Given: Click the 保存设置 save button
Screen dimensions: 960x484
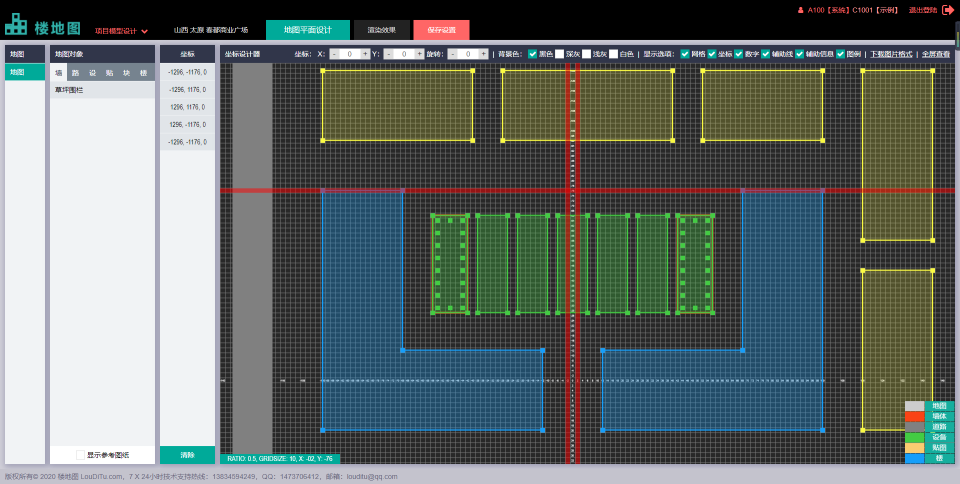Looking at the screenshot, I should (x=441, y=31).
